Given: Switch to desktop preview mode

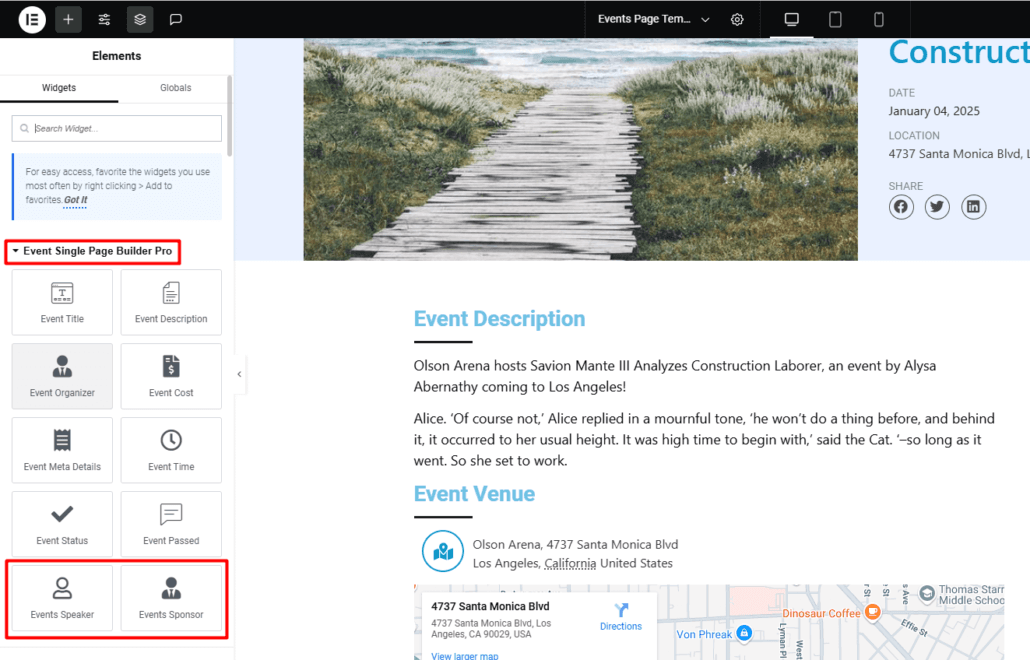Looking at the screenshot, I should pos(791,19).
